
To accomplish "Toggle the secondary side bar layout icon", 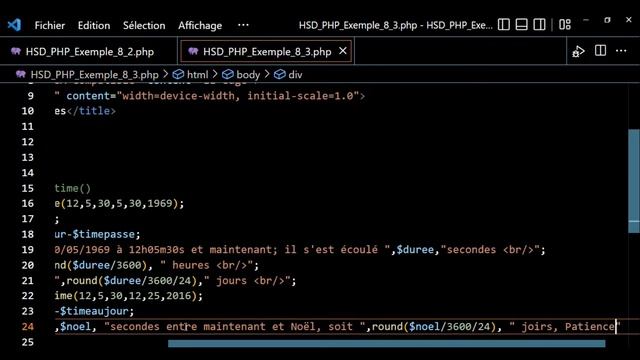I will pyautogui.click(x=539, y=24).
